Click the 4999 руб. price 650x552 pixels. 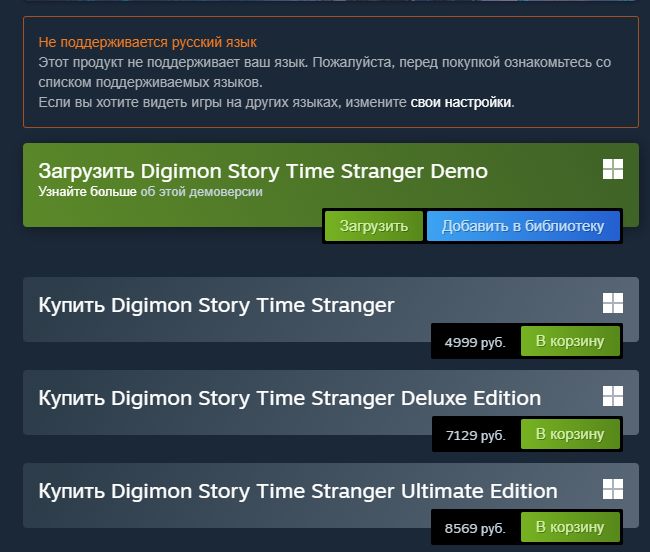[475, 342]
